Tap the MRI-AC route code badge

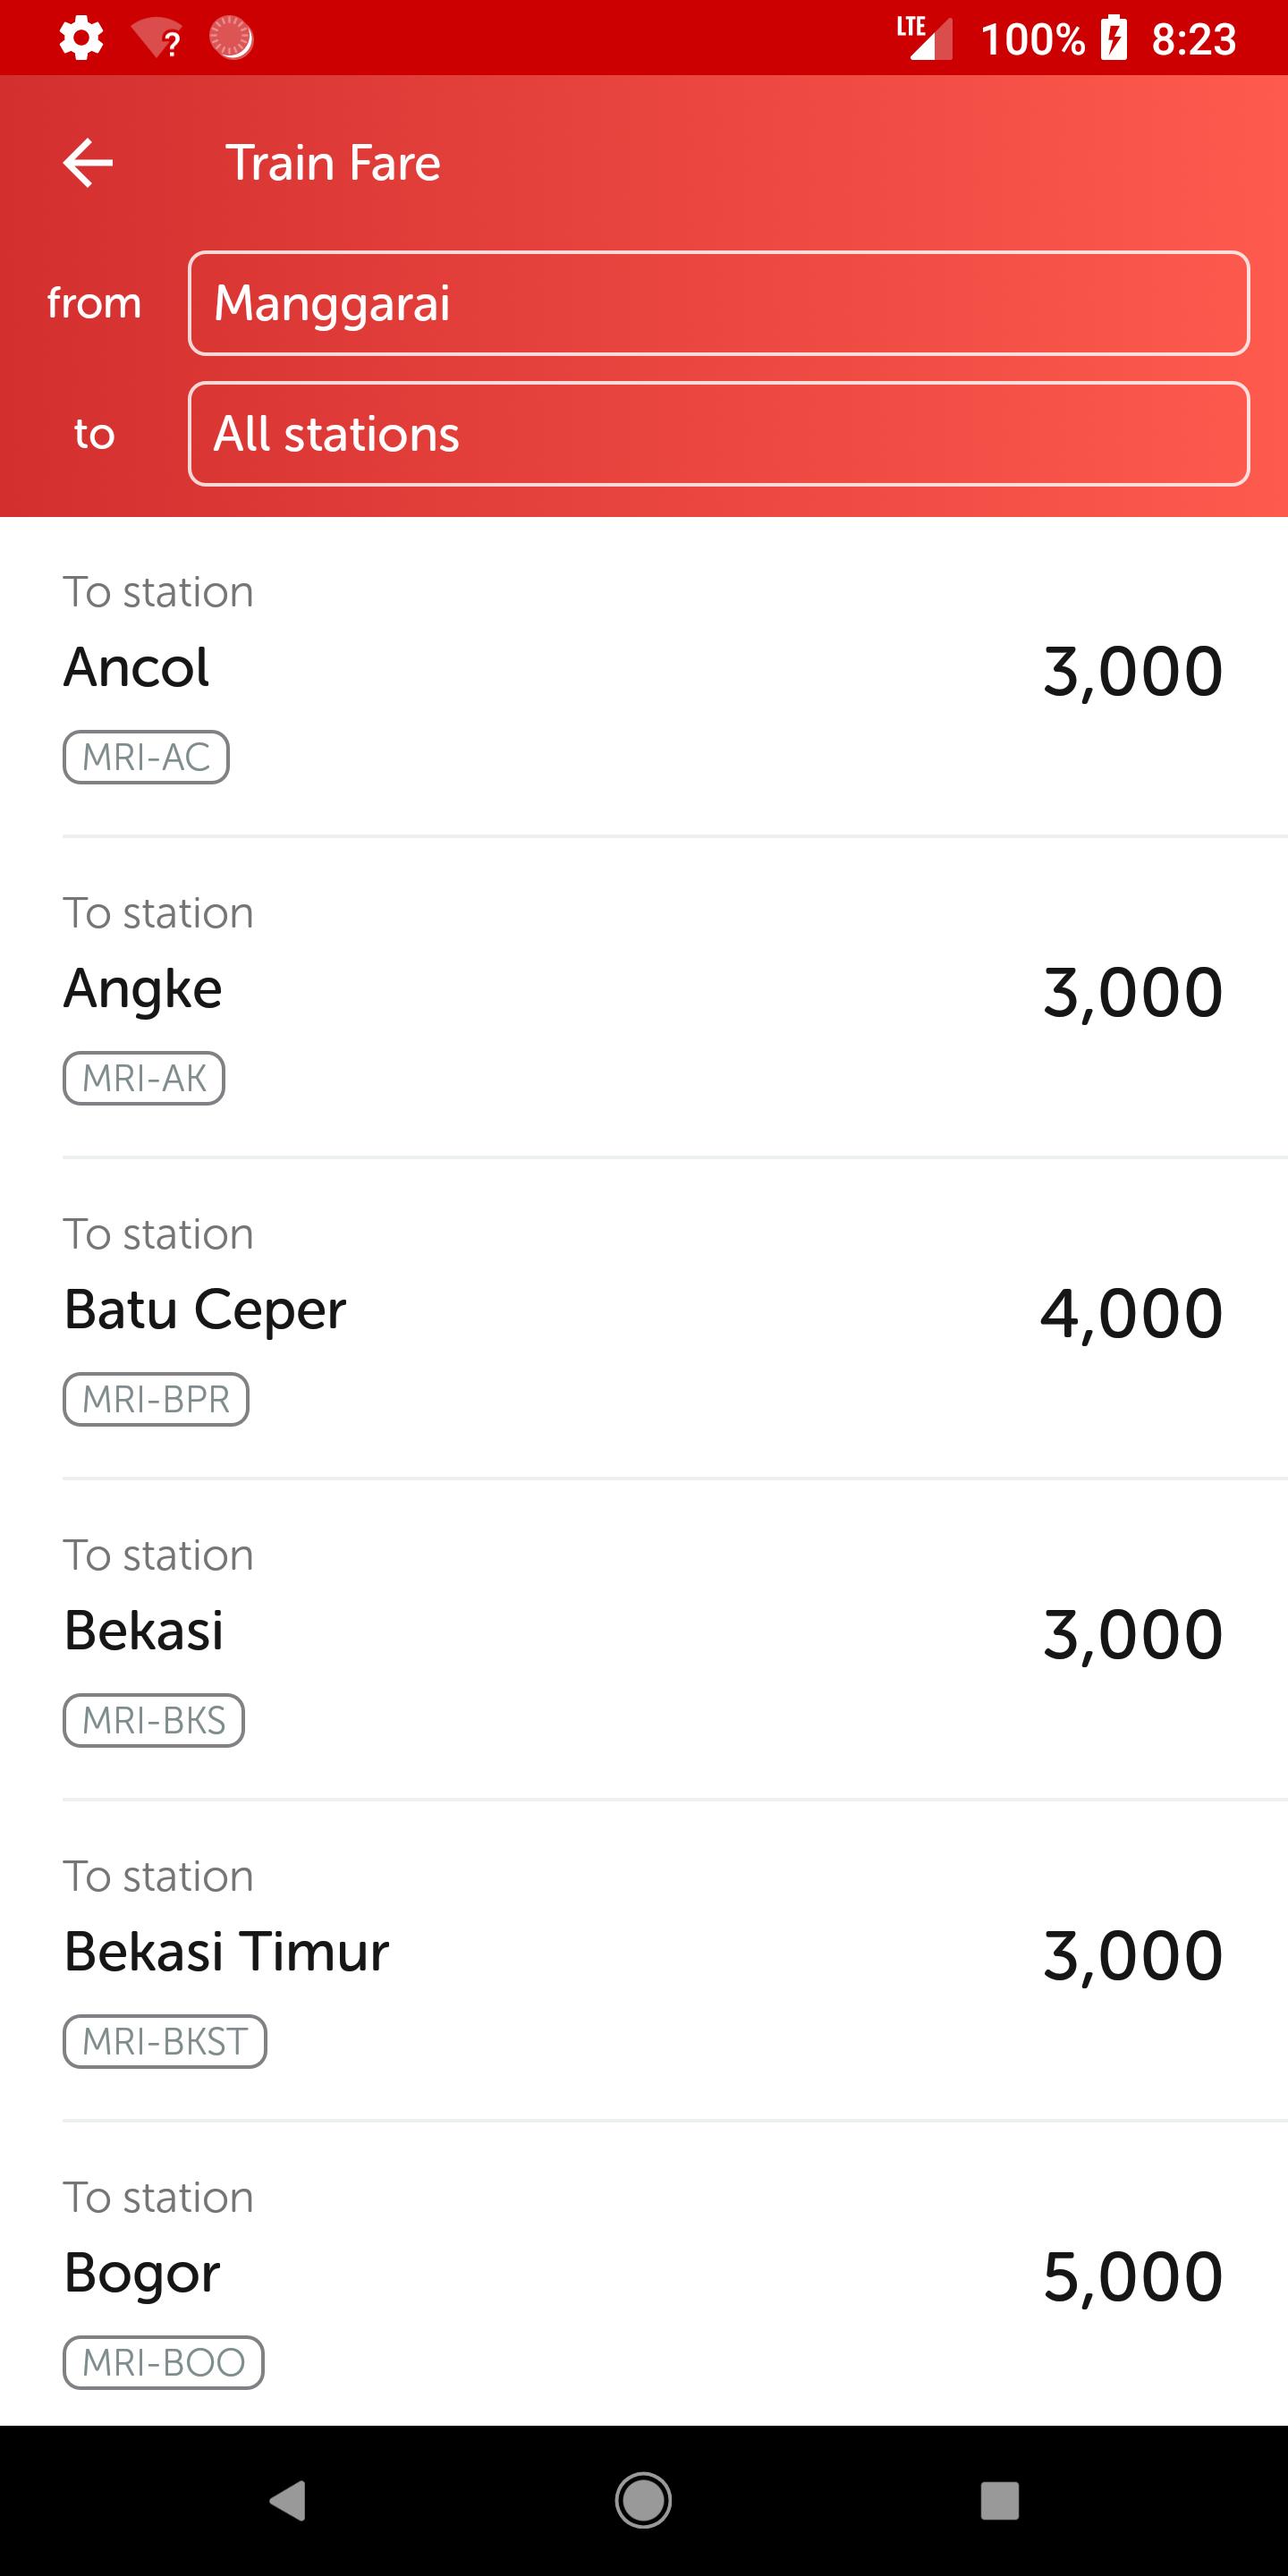click(x=146, y=757)
